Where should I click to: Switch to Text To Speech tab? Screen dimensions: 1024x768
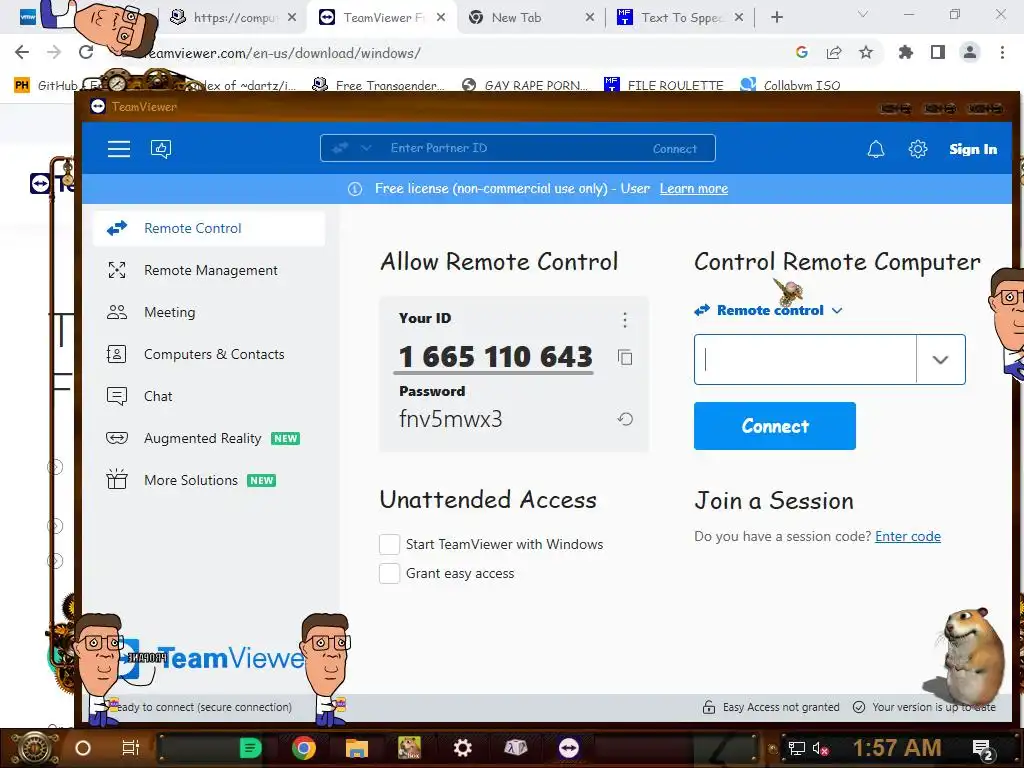pos(679,18)
